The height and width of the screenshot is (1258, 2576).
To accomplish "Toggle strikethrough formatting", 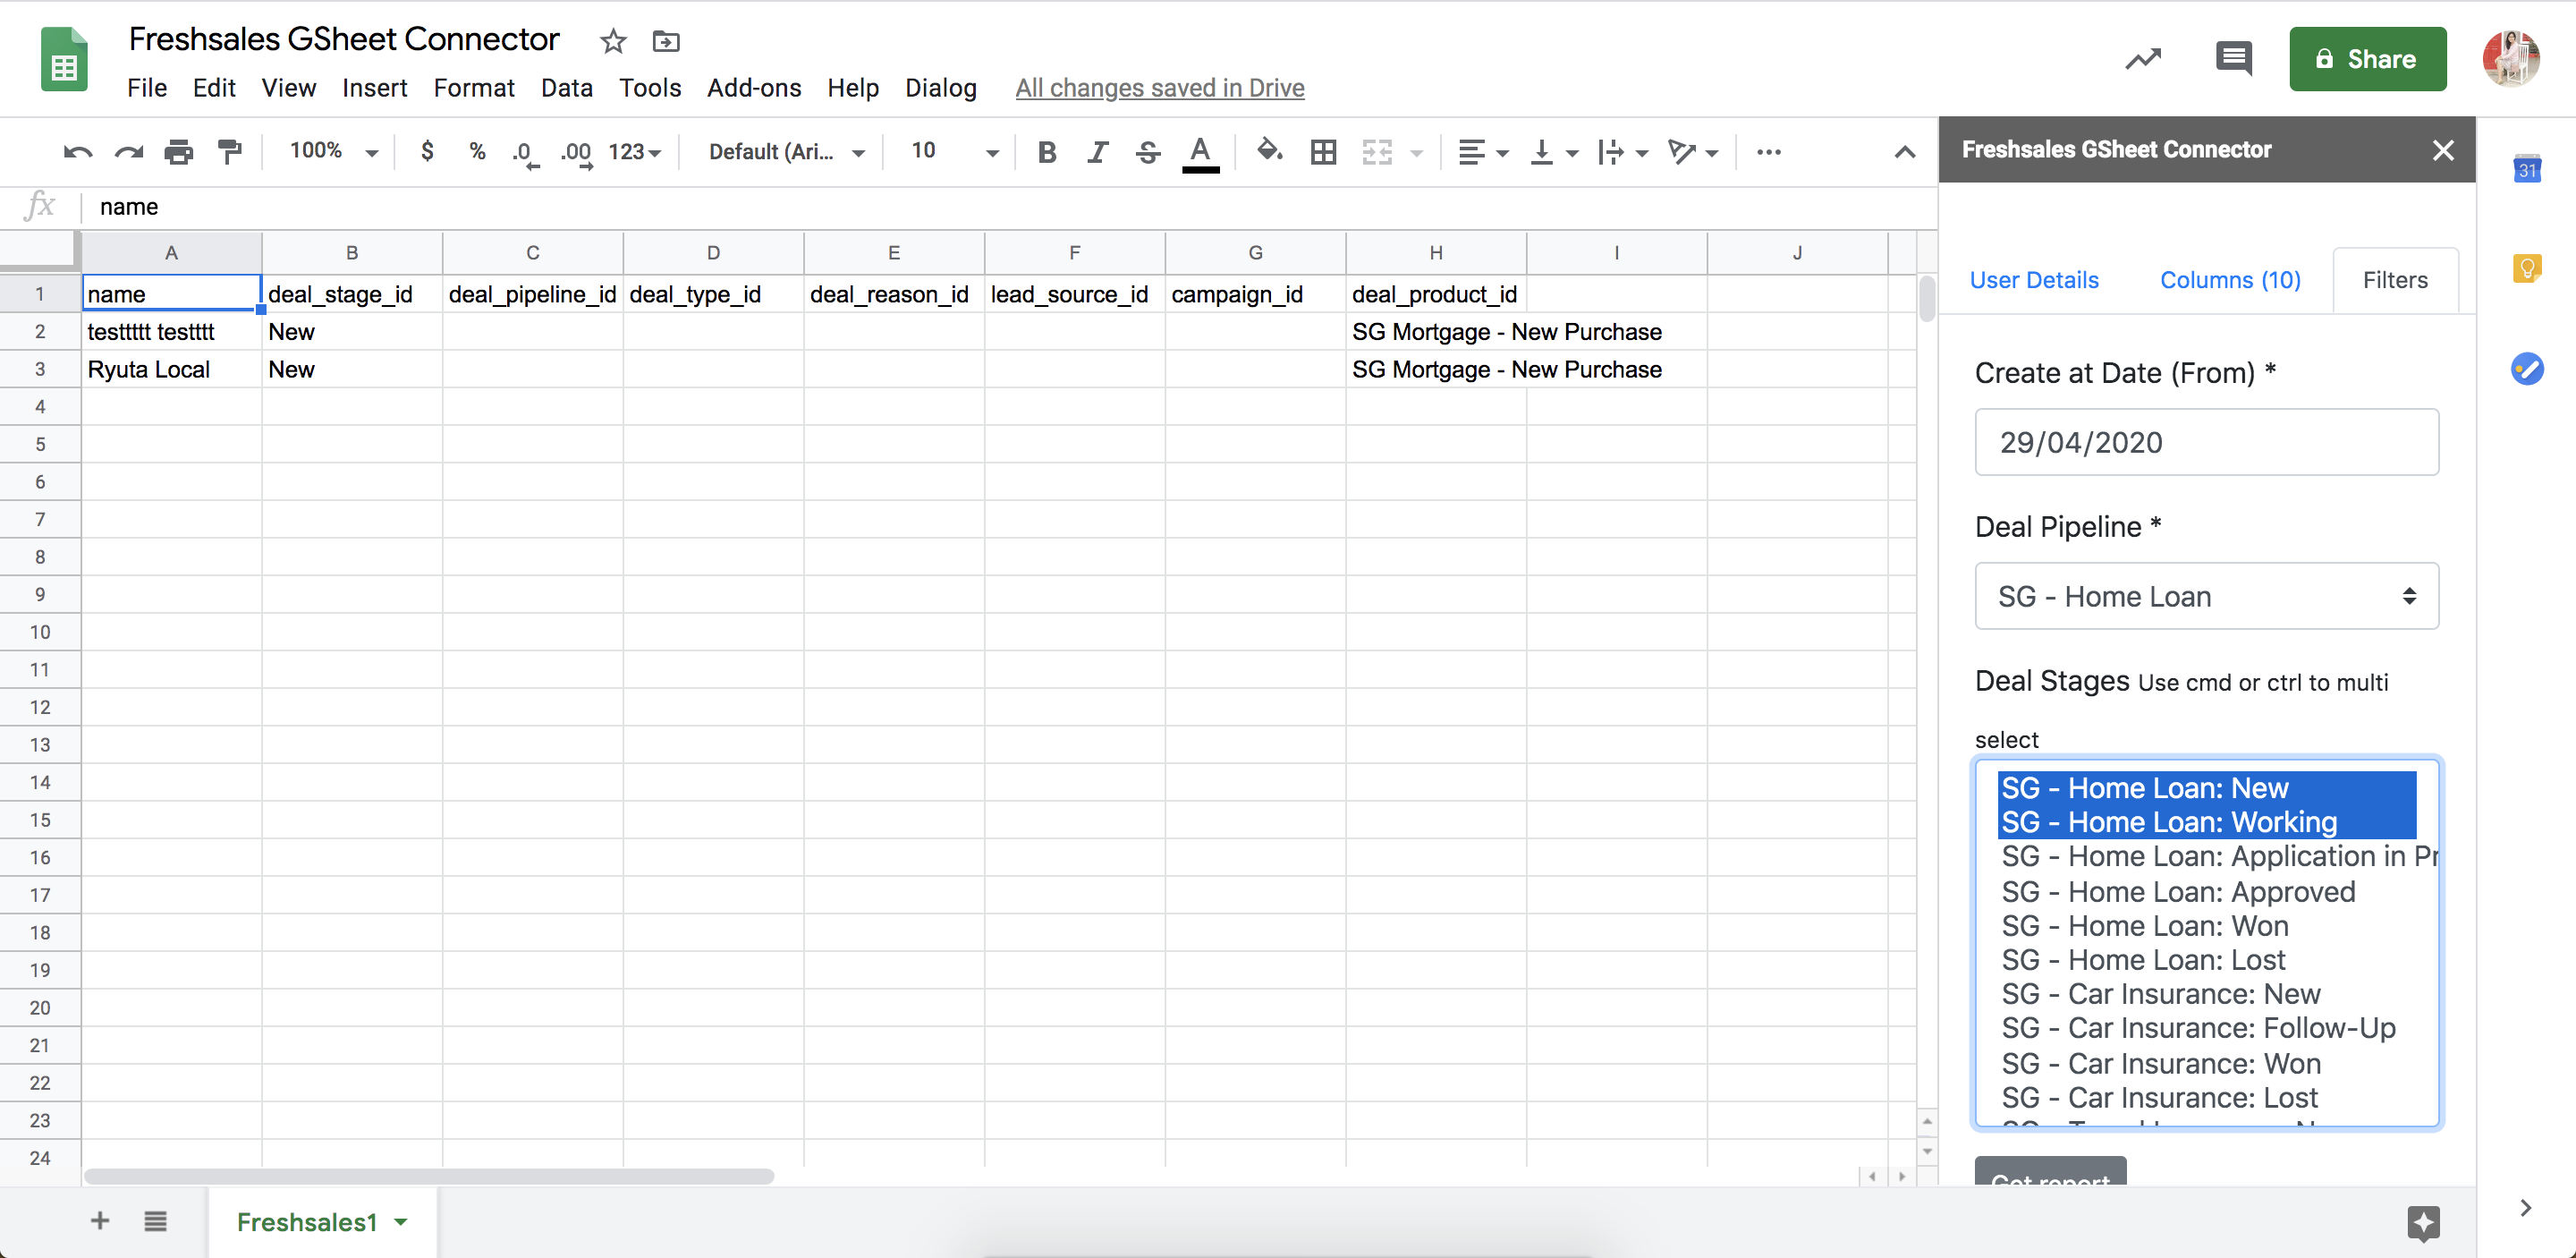I will (1148, 152).
